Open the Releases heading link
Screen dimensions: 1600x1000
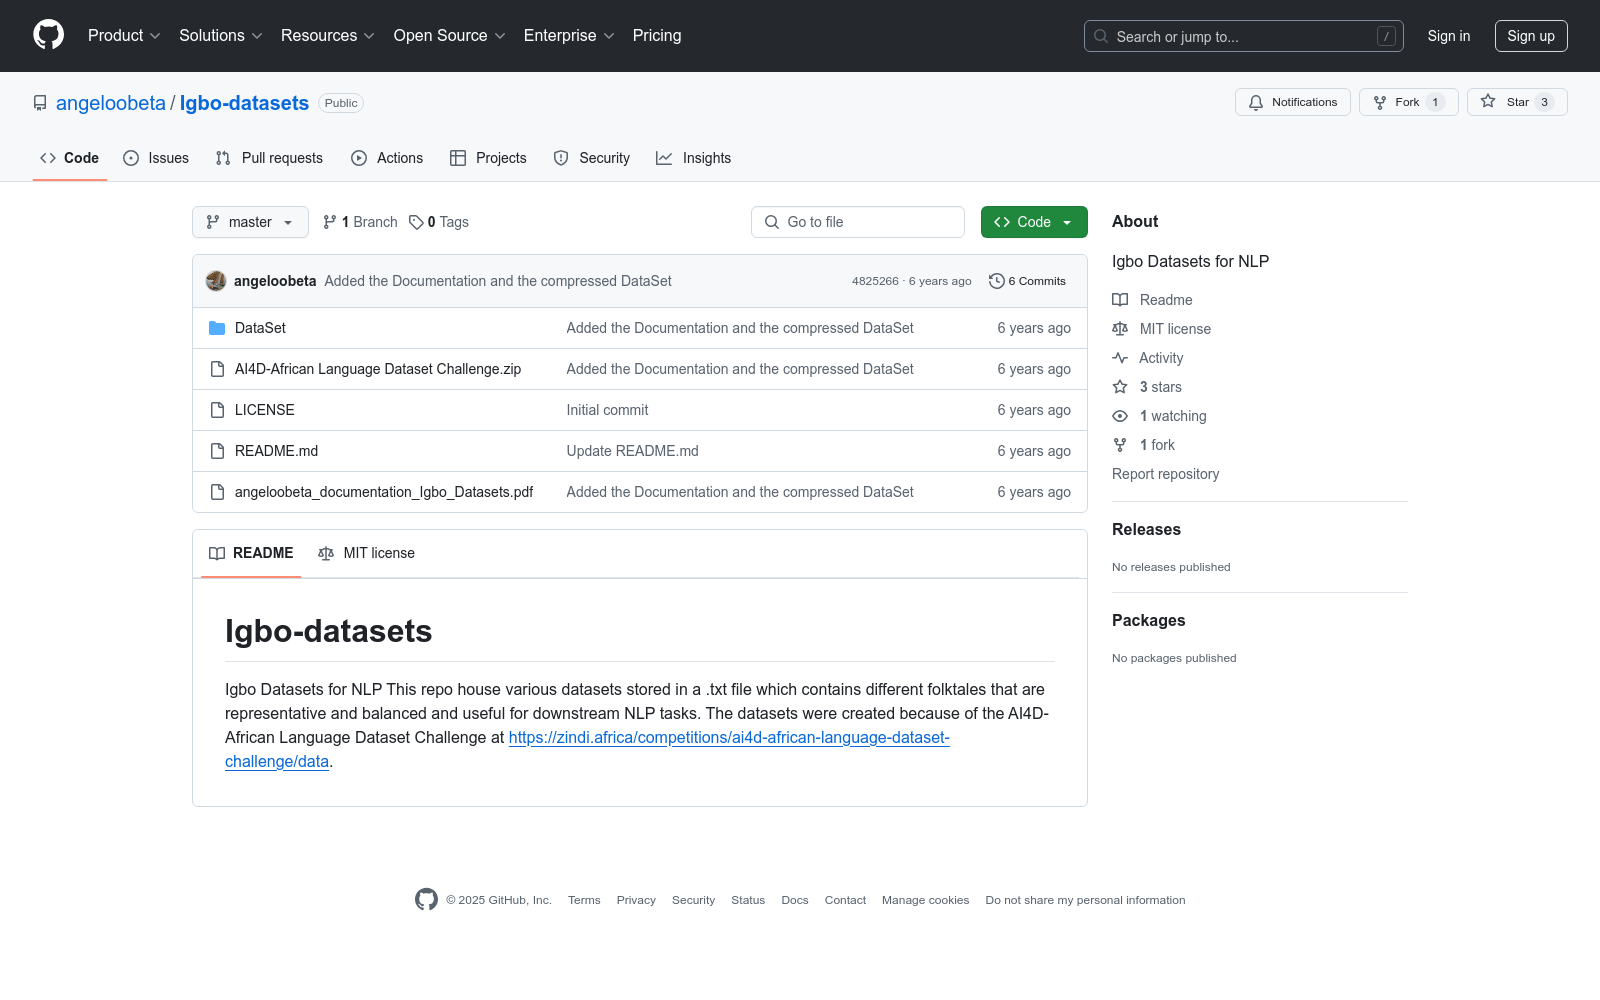coord(1146,529)
